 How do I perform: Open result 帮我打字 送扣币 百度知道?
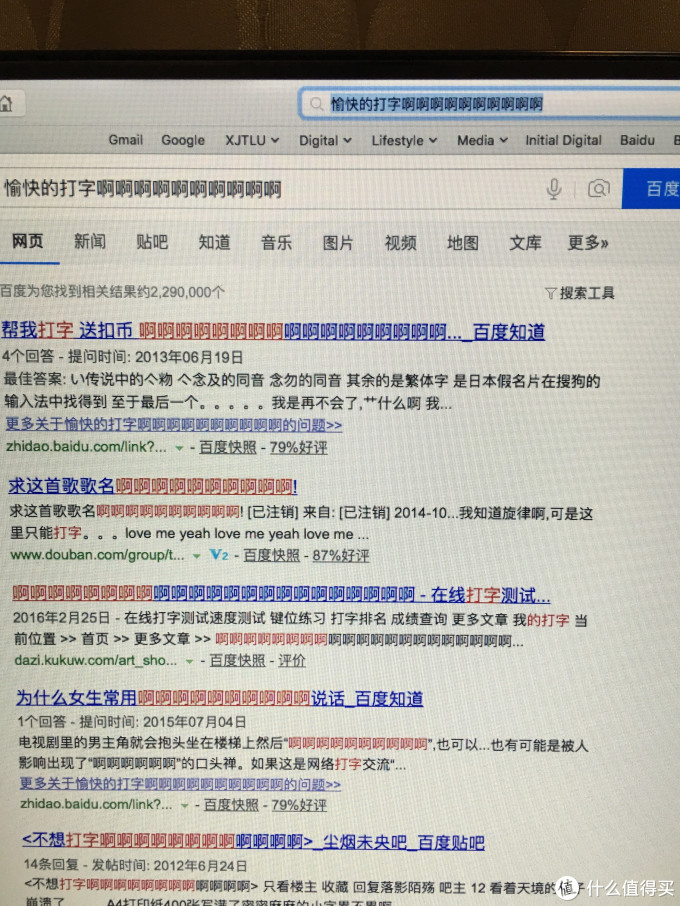273,331
